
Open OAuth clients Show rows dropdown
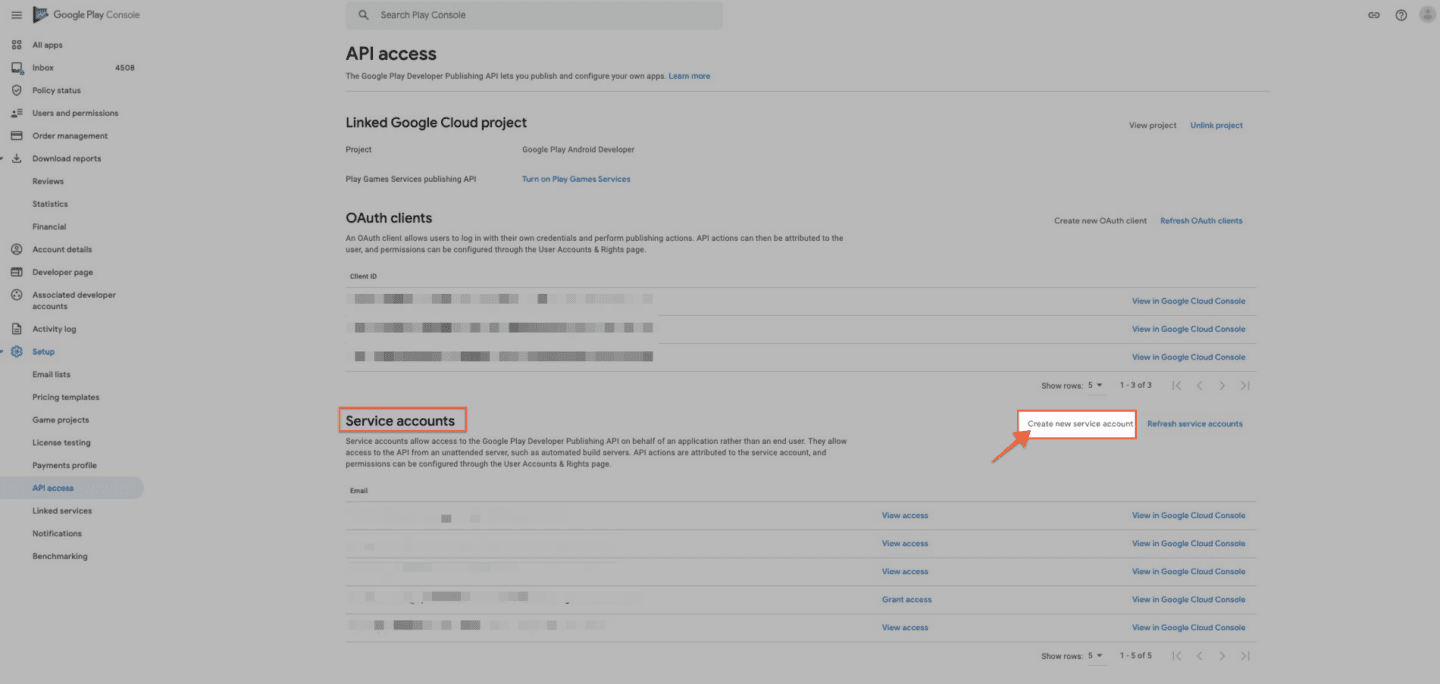(x=1096, y=385)
